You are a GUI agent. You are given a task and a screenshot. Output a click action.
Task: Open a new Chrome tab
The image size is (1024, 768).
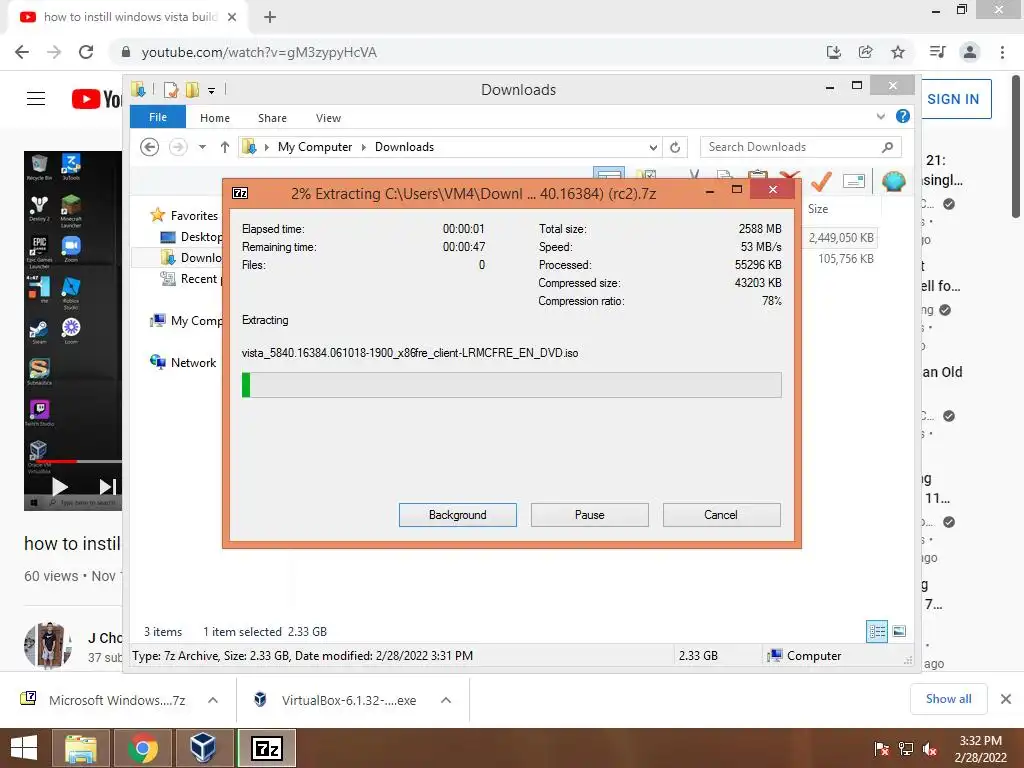(x=270, y=17)
